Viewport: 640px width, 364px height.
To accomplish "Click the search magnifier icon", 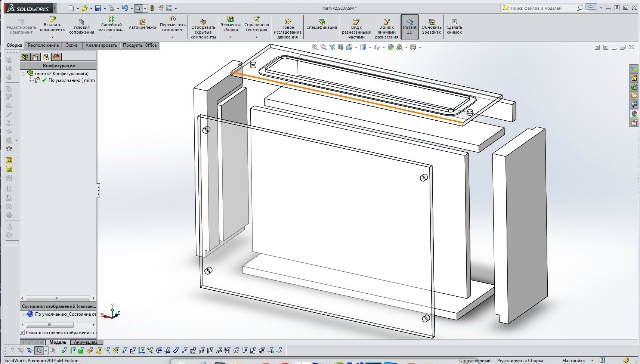I will point(580,8).
